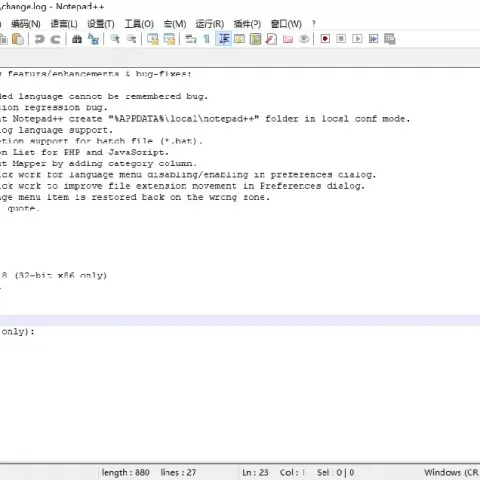
Task: Click the Zoom Out icon
Action: point(131,39)
